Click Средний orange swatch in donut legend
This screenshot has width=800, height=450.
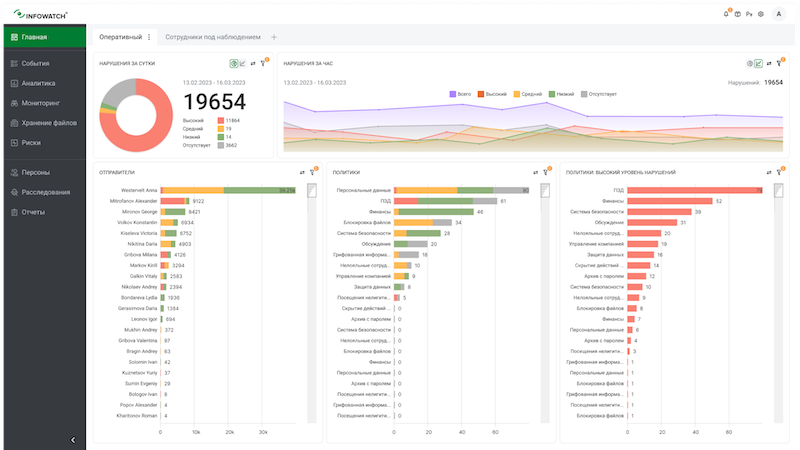click(220, 129)
